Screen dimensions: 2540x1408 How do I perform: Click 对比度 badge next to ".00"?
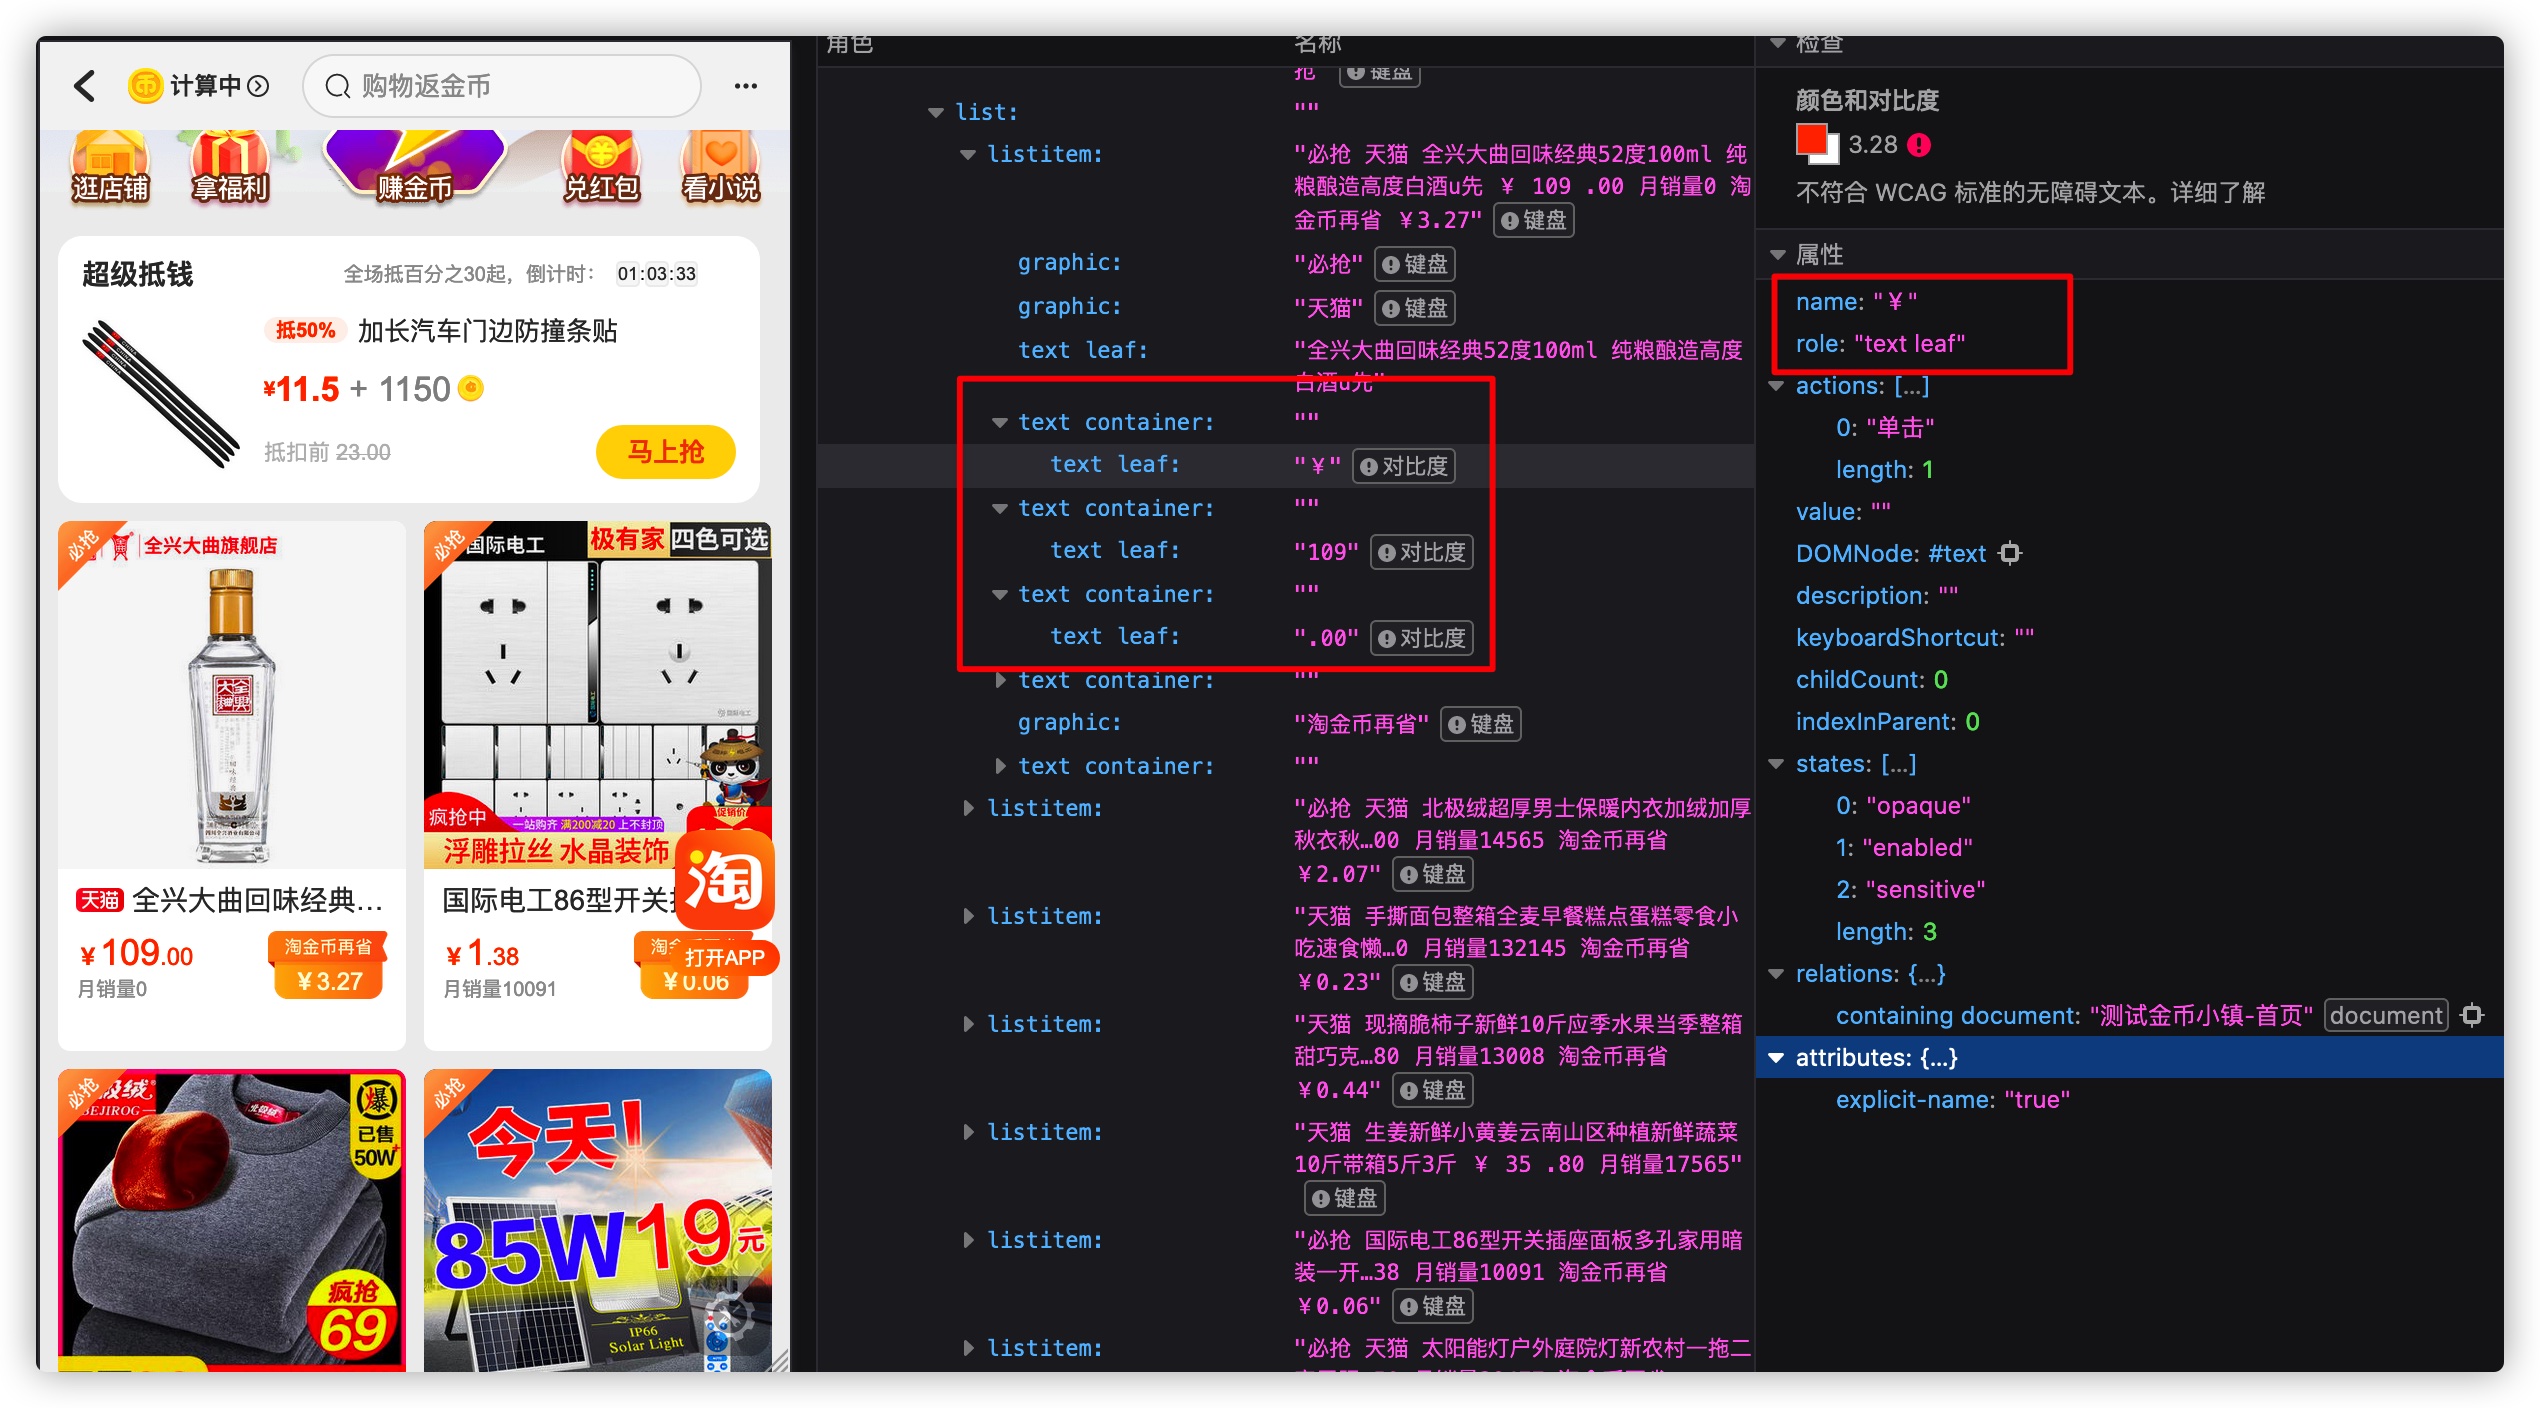click(x=1422, y=638)
